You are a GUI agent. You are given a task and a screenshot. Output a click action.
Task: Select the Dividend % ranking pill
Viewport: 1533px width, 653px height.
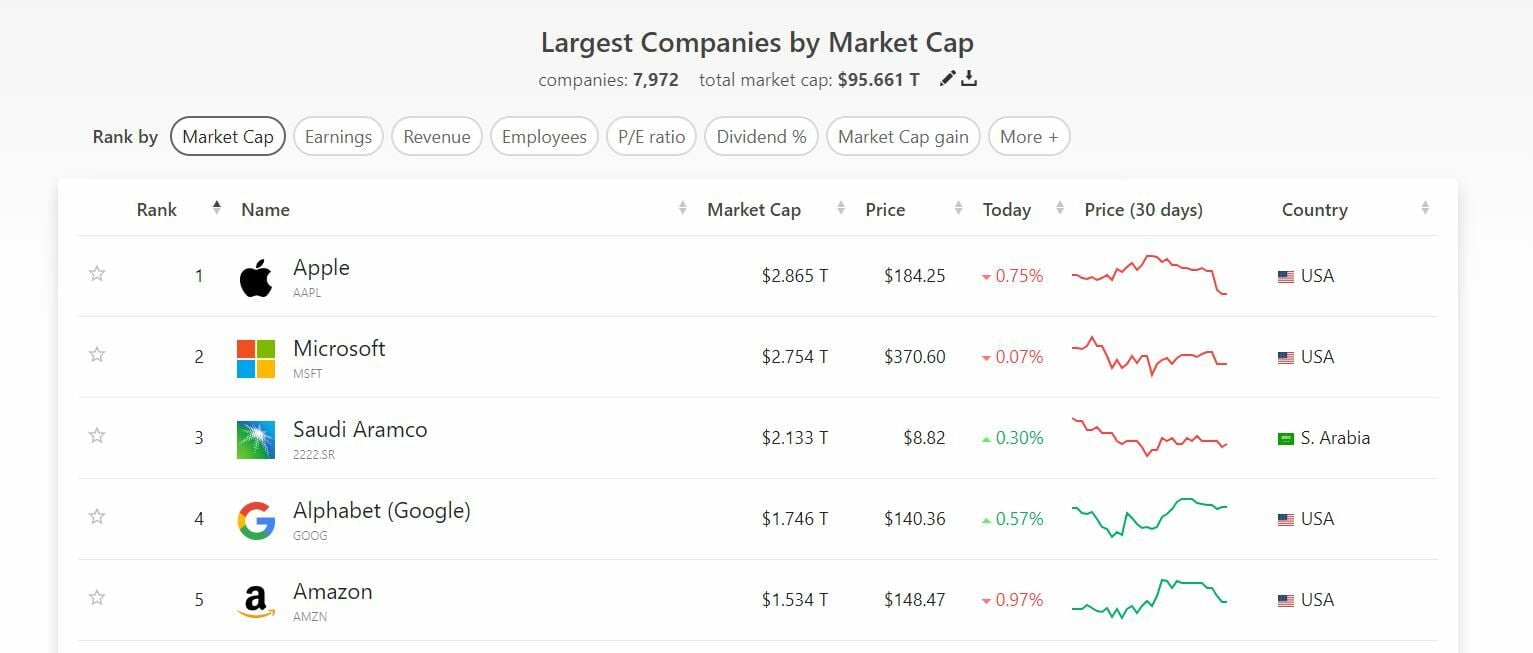[x=761, y=137]
